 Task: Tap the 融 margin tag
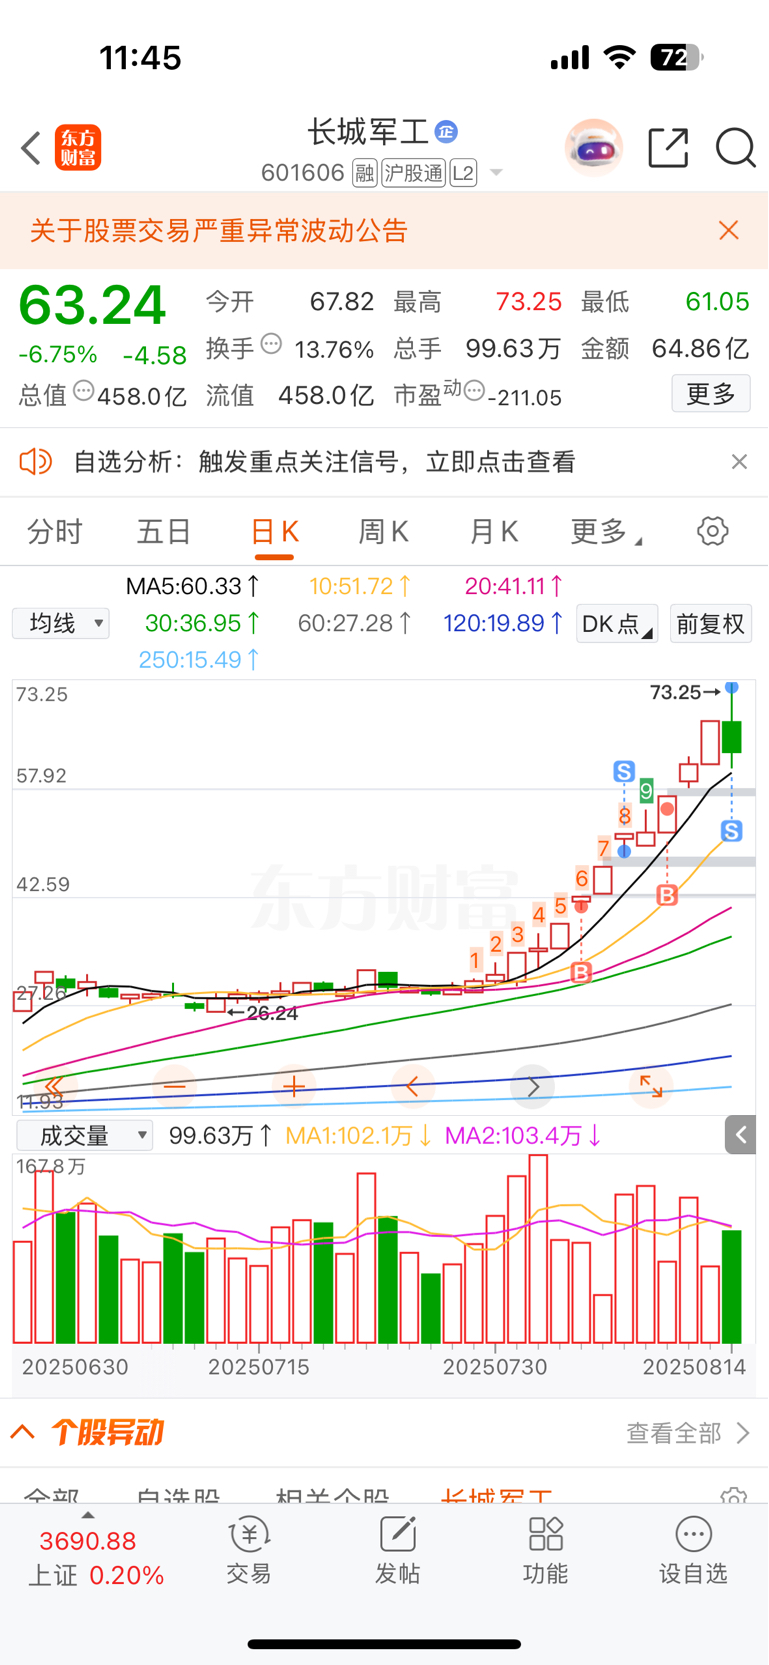click(x=365, y=173)
